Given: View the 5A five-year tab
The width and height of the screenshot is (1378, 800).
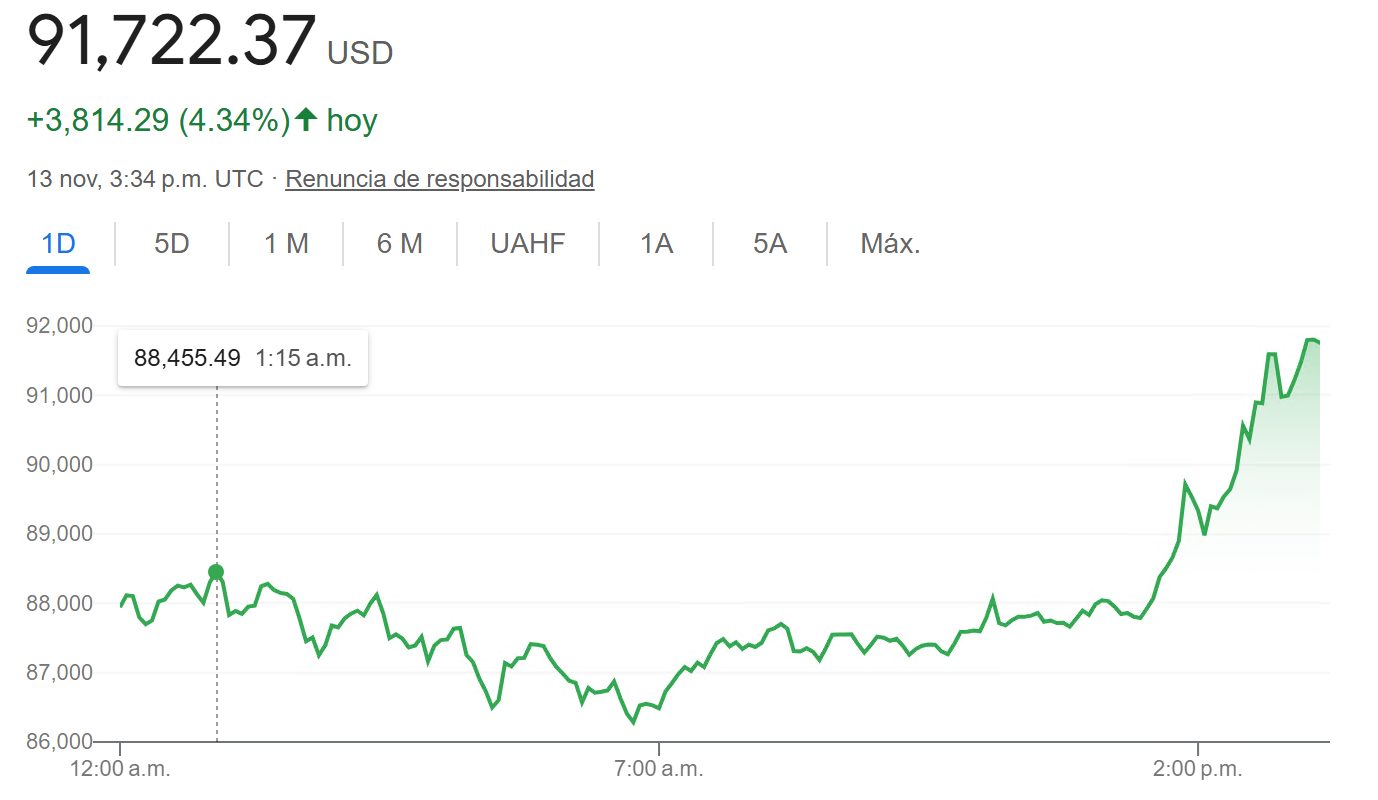Looking at the screenshot, I should pos(770,243).
